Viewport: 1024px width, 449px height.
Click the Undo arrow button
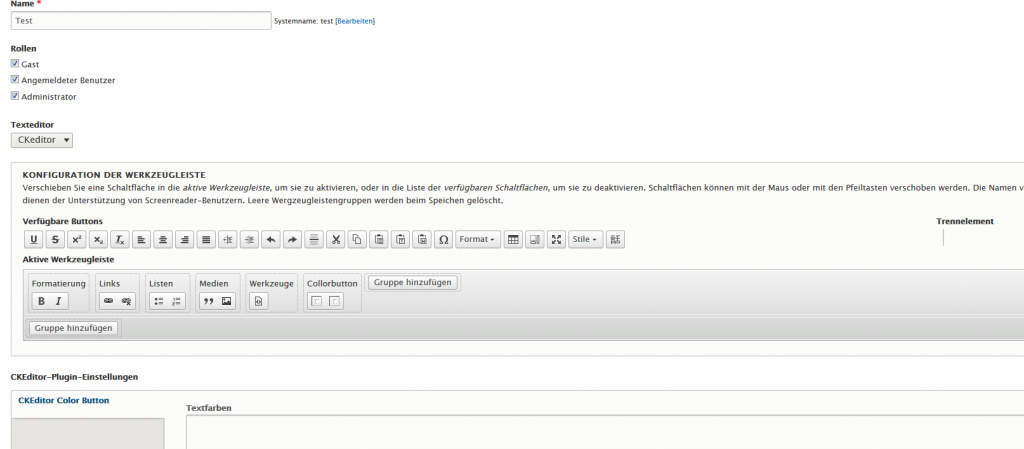coord(270,240)
